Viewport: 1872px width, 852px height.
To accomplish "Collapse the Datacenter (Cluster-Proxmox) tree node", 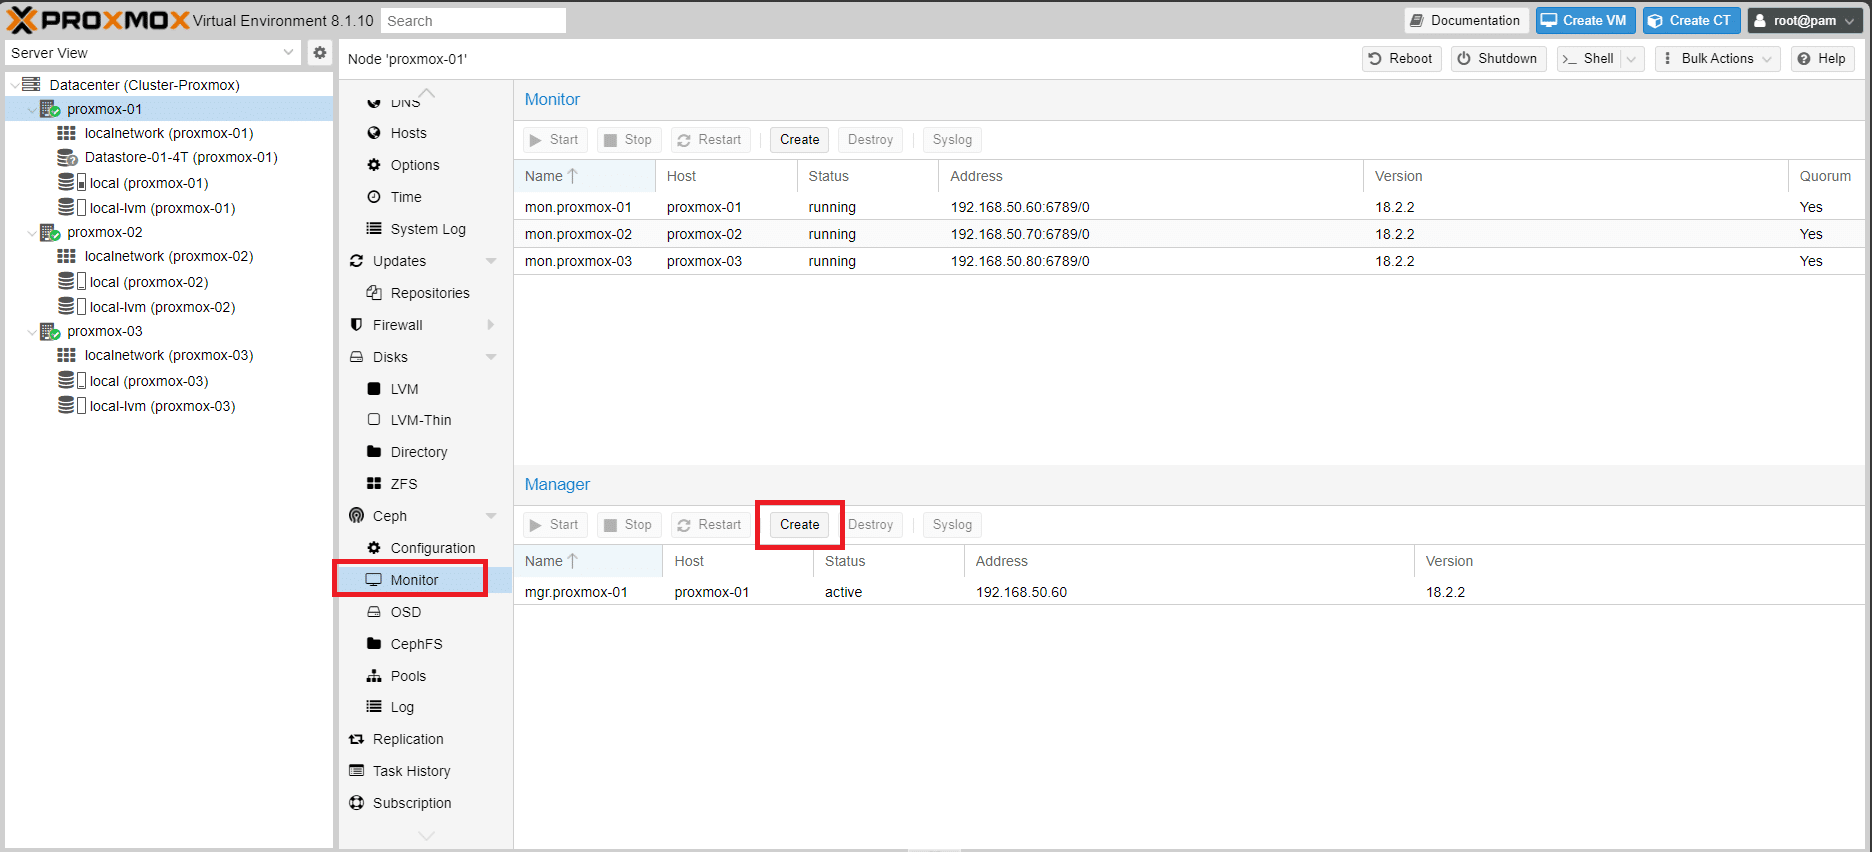I will click(14, 85).
